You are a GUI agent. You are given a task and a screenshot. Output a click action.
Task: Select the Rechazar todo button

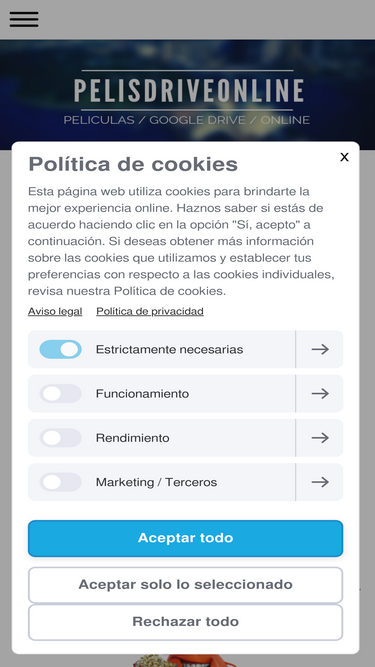point(185,622)
